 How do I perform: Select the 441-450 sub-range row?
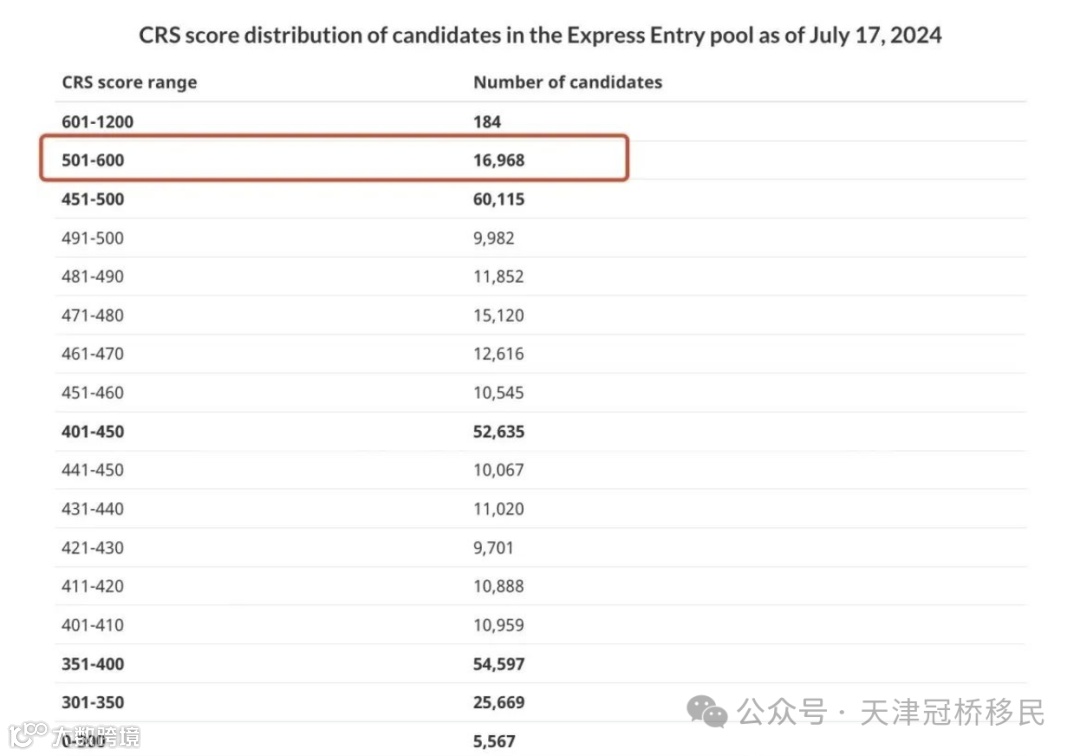coord(93,470)
